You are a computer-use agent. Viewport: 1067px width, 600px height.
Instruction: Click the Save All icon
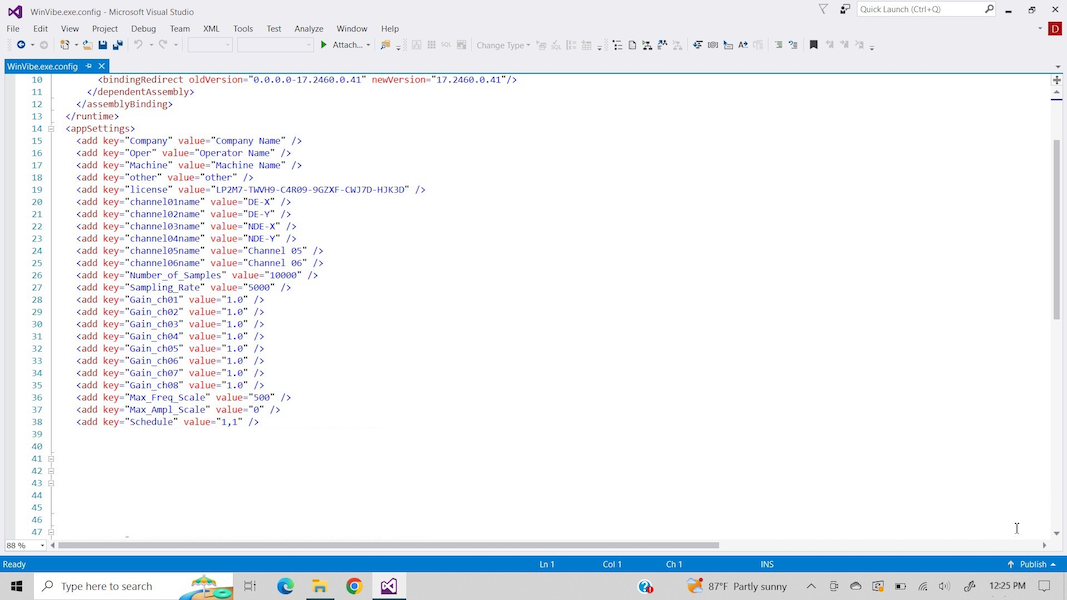pyautogui.click(x=118, y=45)
